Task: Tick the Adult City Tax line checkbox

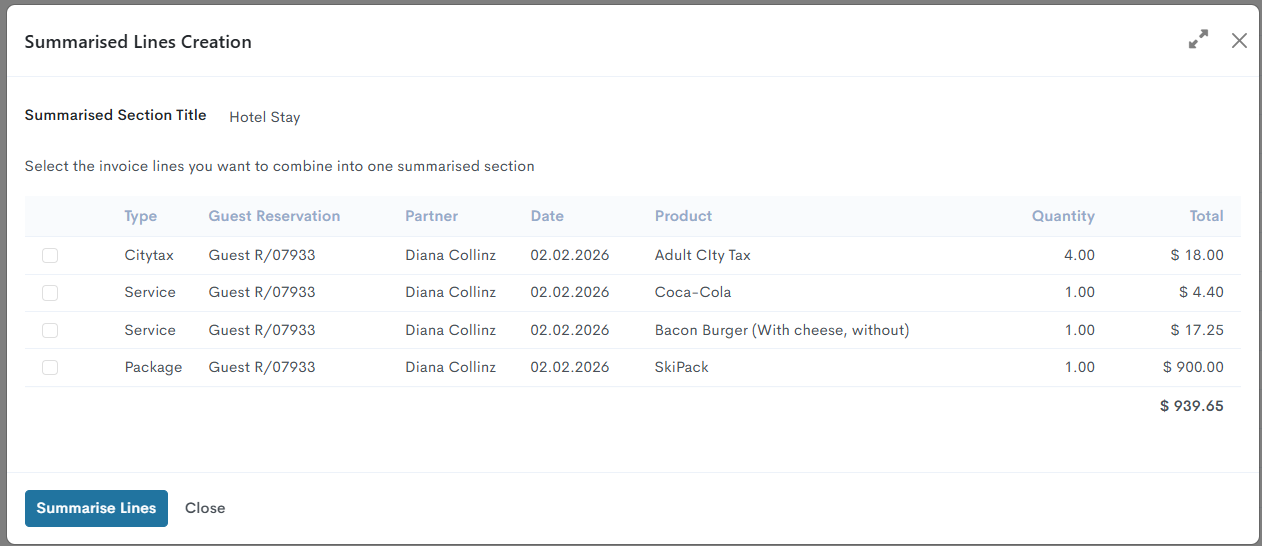Action: 50,255
